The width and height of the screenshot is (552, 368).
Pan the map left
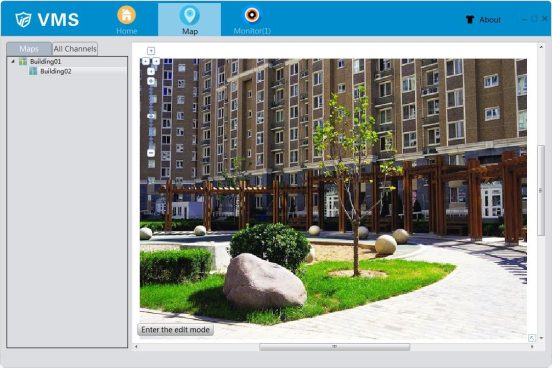click(x=145, y=61)
